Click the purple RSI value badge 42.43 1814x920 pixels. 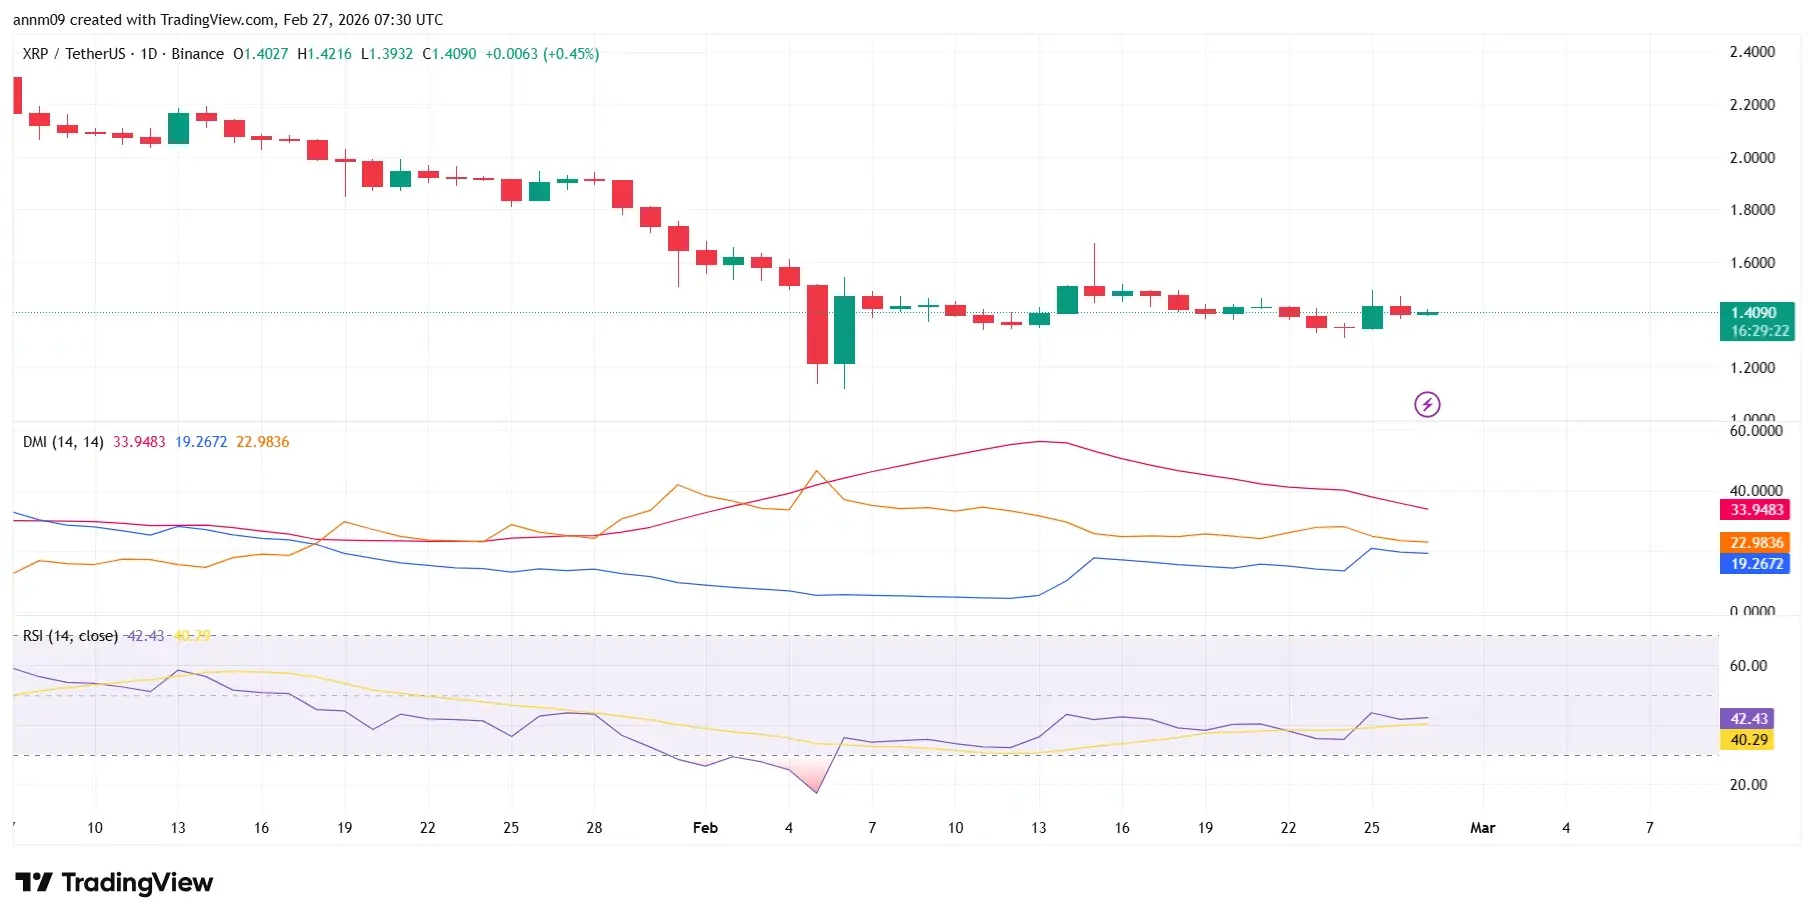1746,718
